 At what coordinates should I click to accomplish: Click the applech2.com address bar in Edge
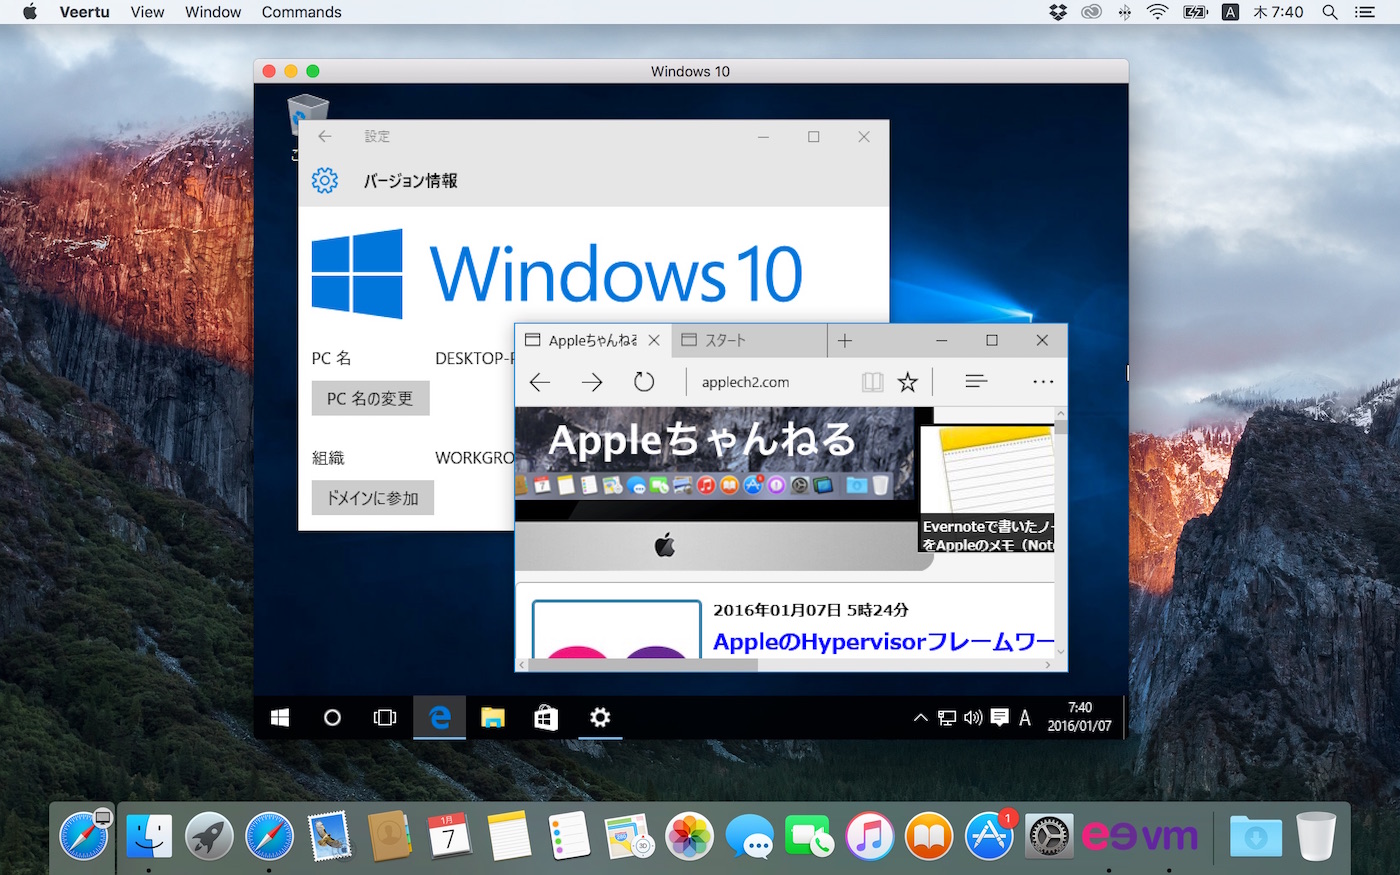(770, 382)
